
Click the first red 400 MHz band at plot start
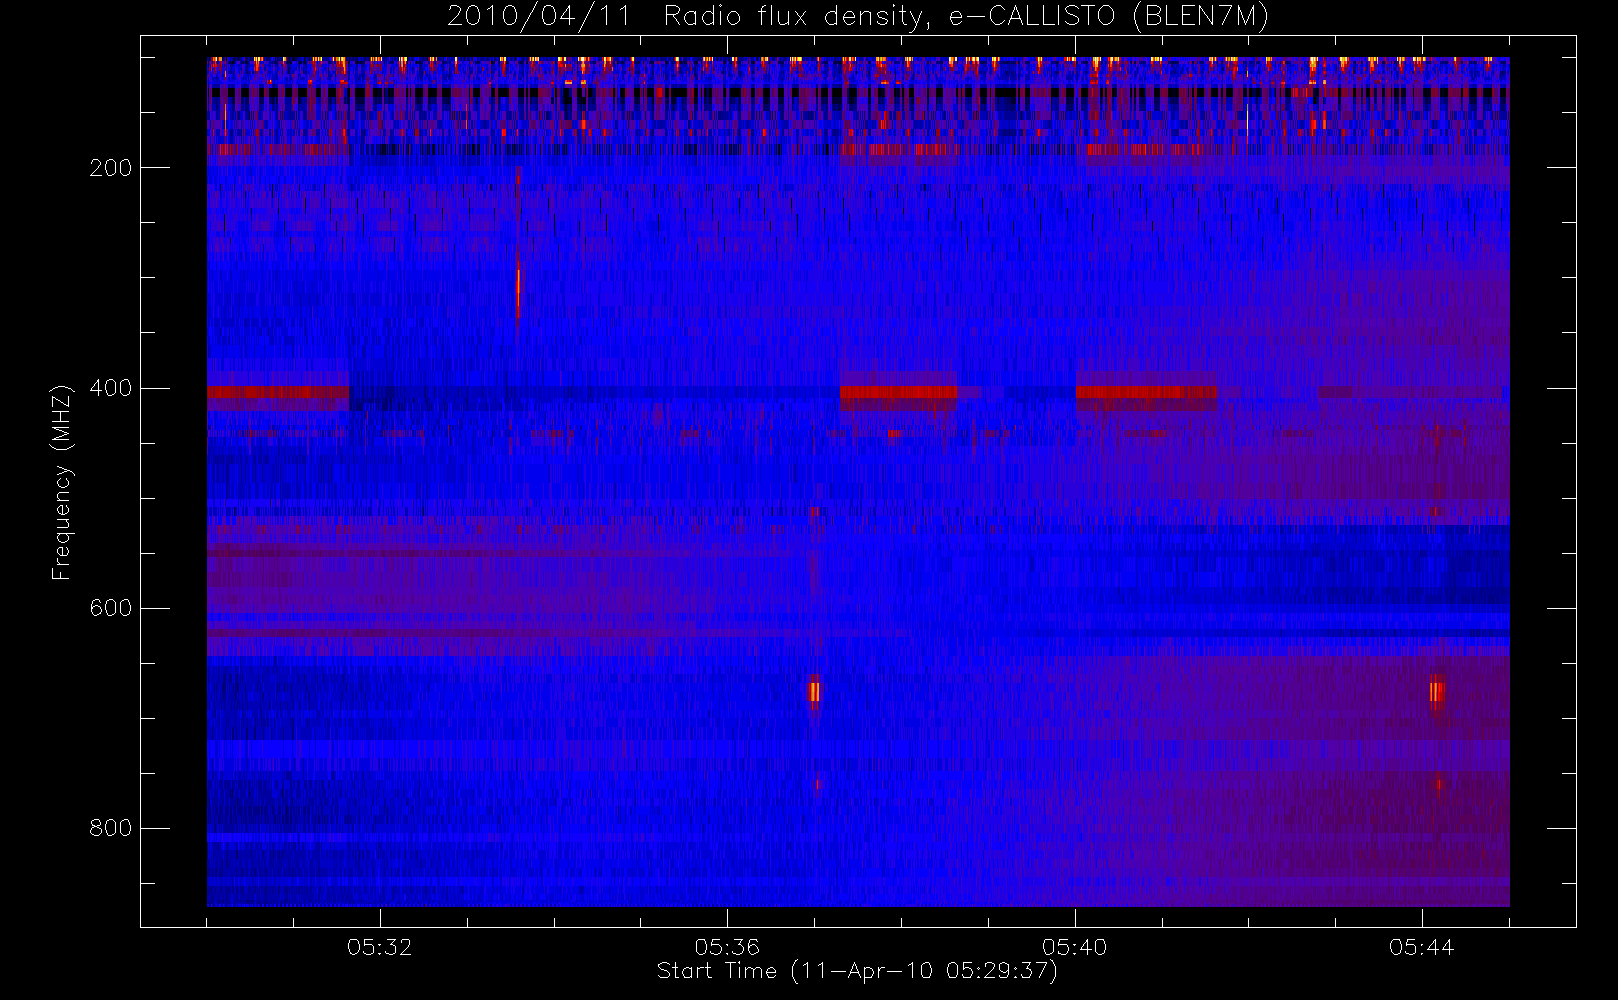tap(278, 392)
